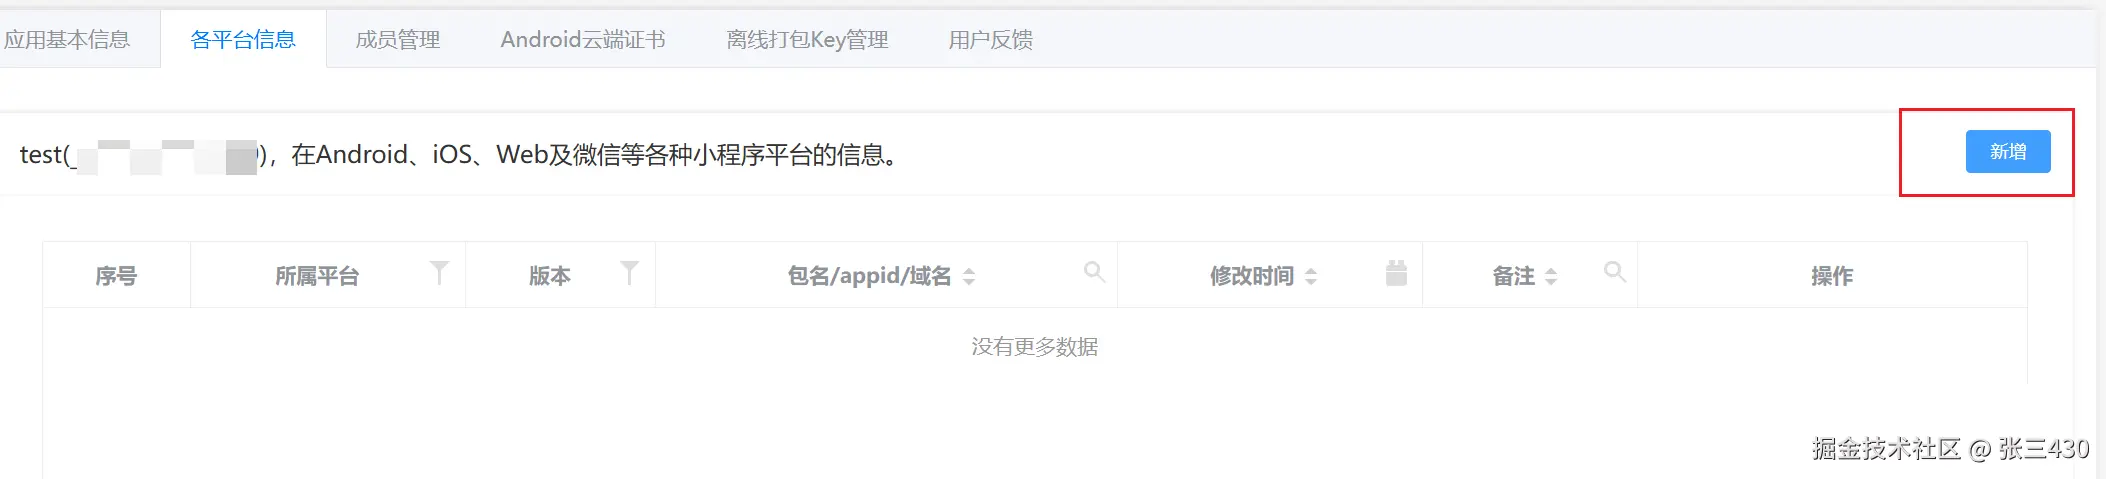Select the 各平台信息 tab
Image resolution: width=2106 pixels, height=479 pixels.
243,40
